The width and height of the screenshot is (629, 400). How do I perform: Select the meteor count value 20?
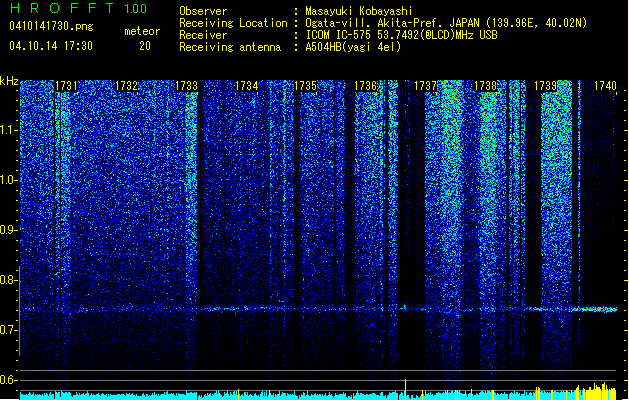pyautogui.click(x=145, y=46)
